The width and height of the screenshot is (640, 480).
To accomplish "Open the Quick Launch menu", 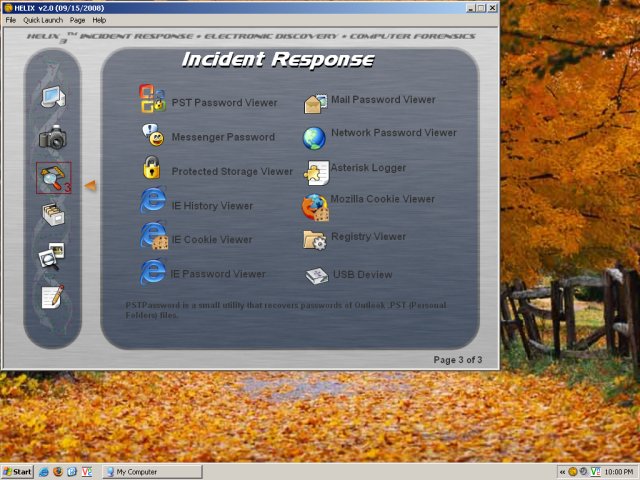I will 43,20.
